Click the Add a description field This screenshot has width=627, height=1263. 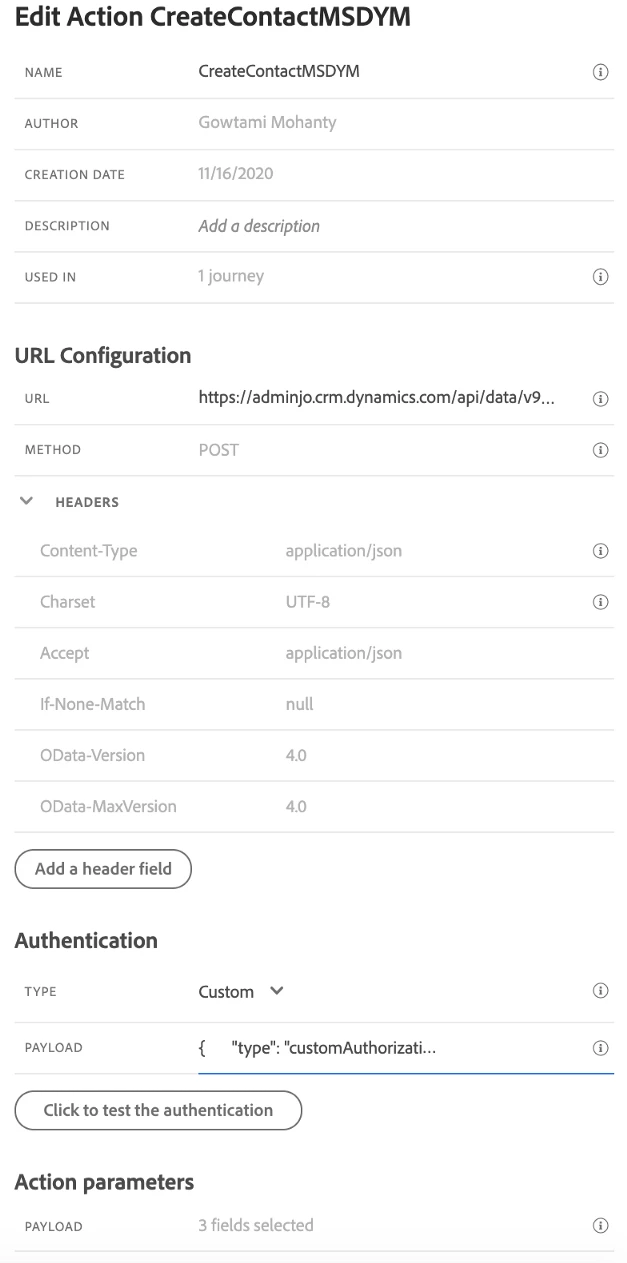click(259, 226)
